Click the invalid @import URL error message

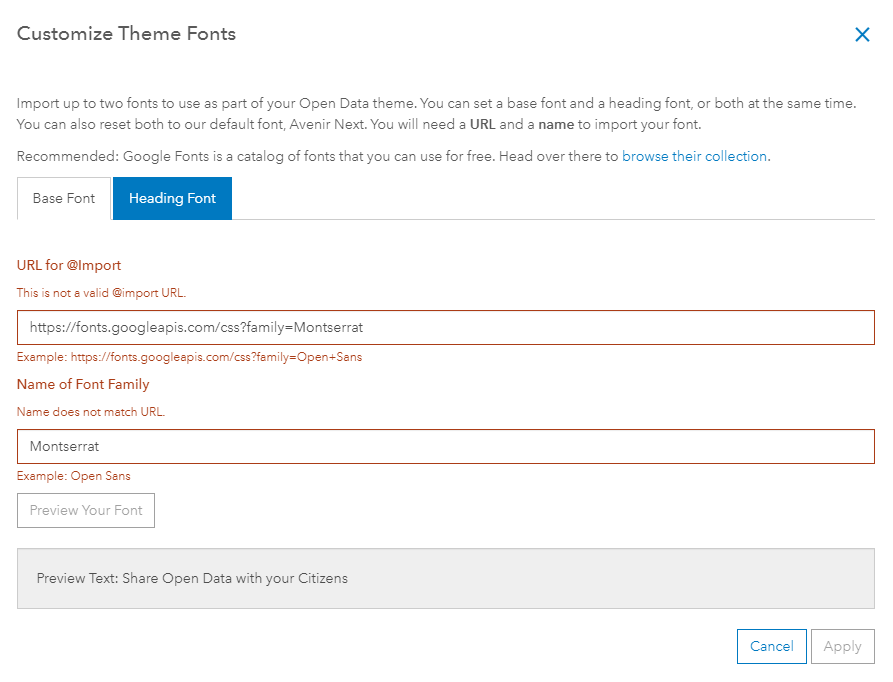point(101,293)
